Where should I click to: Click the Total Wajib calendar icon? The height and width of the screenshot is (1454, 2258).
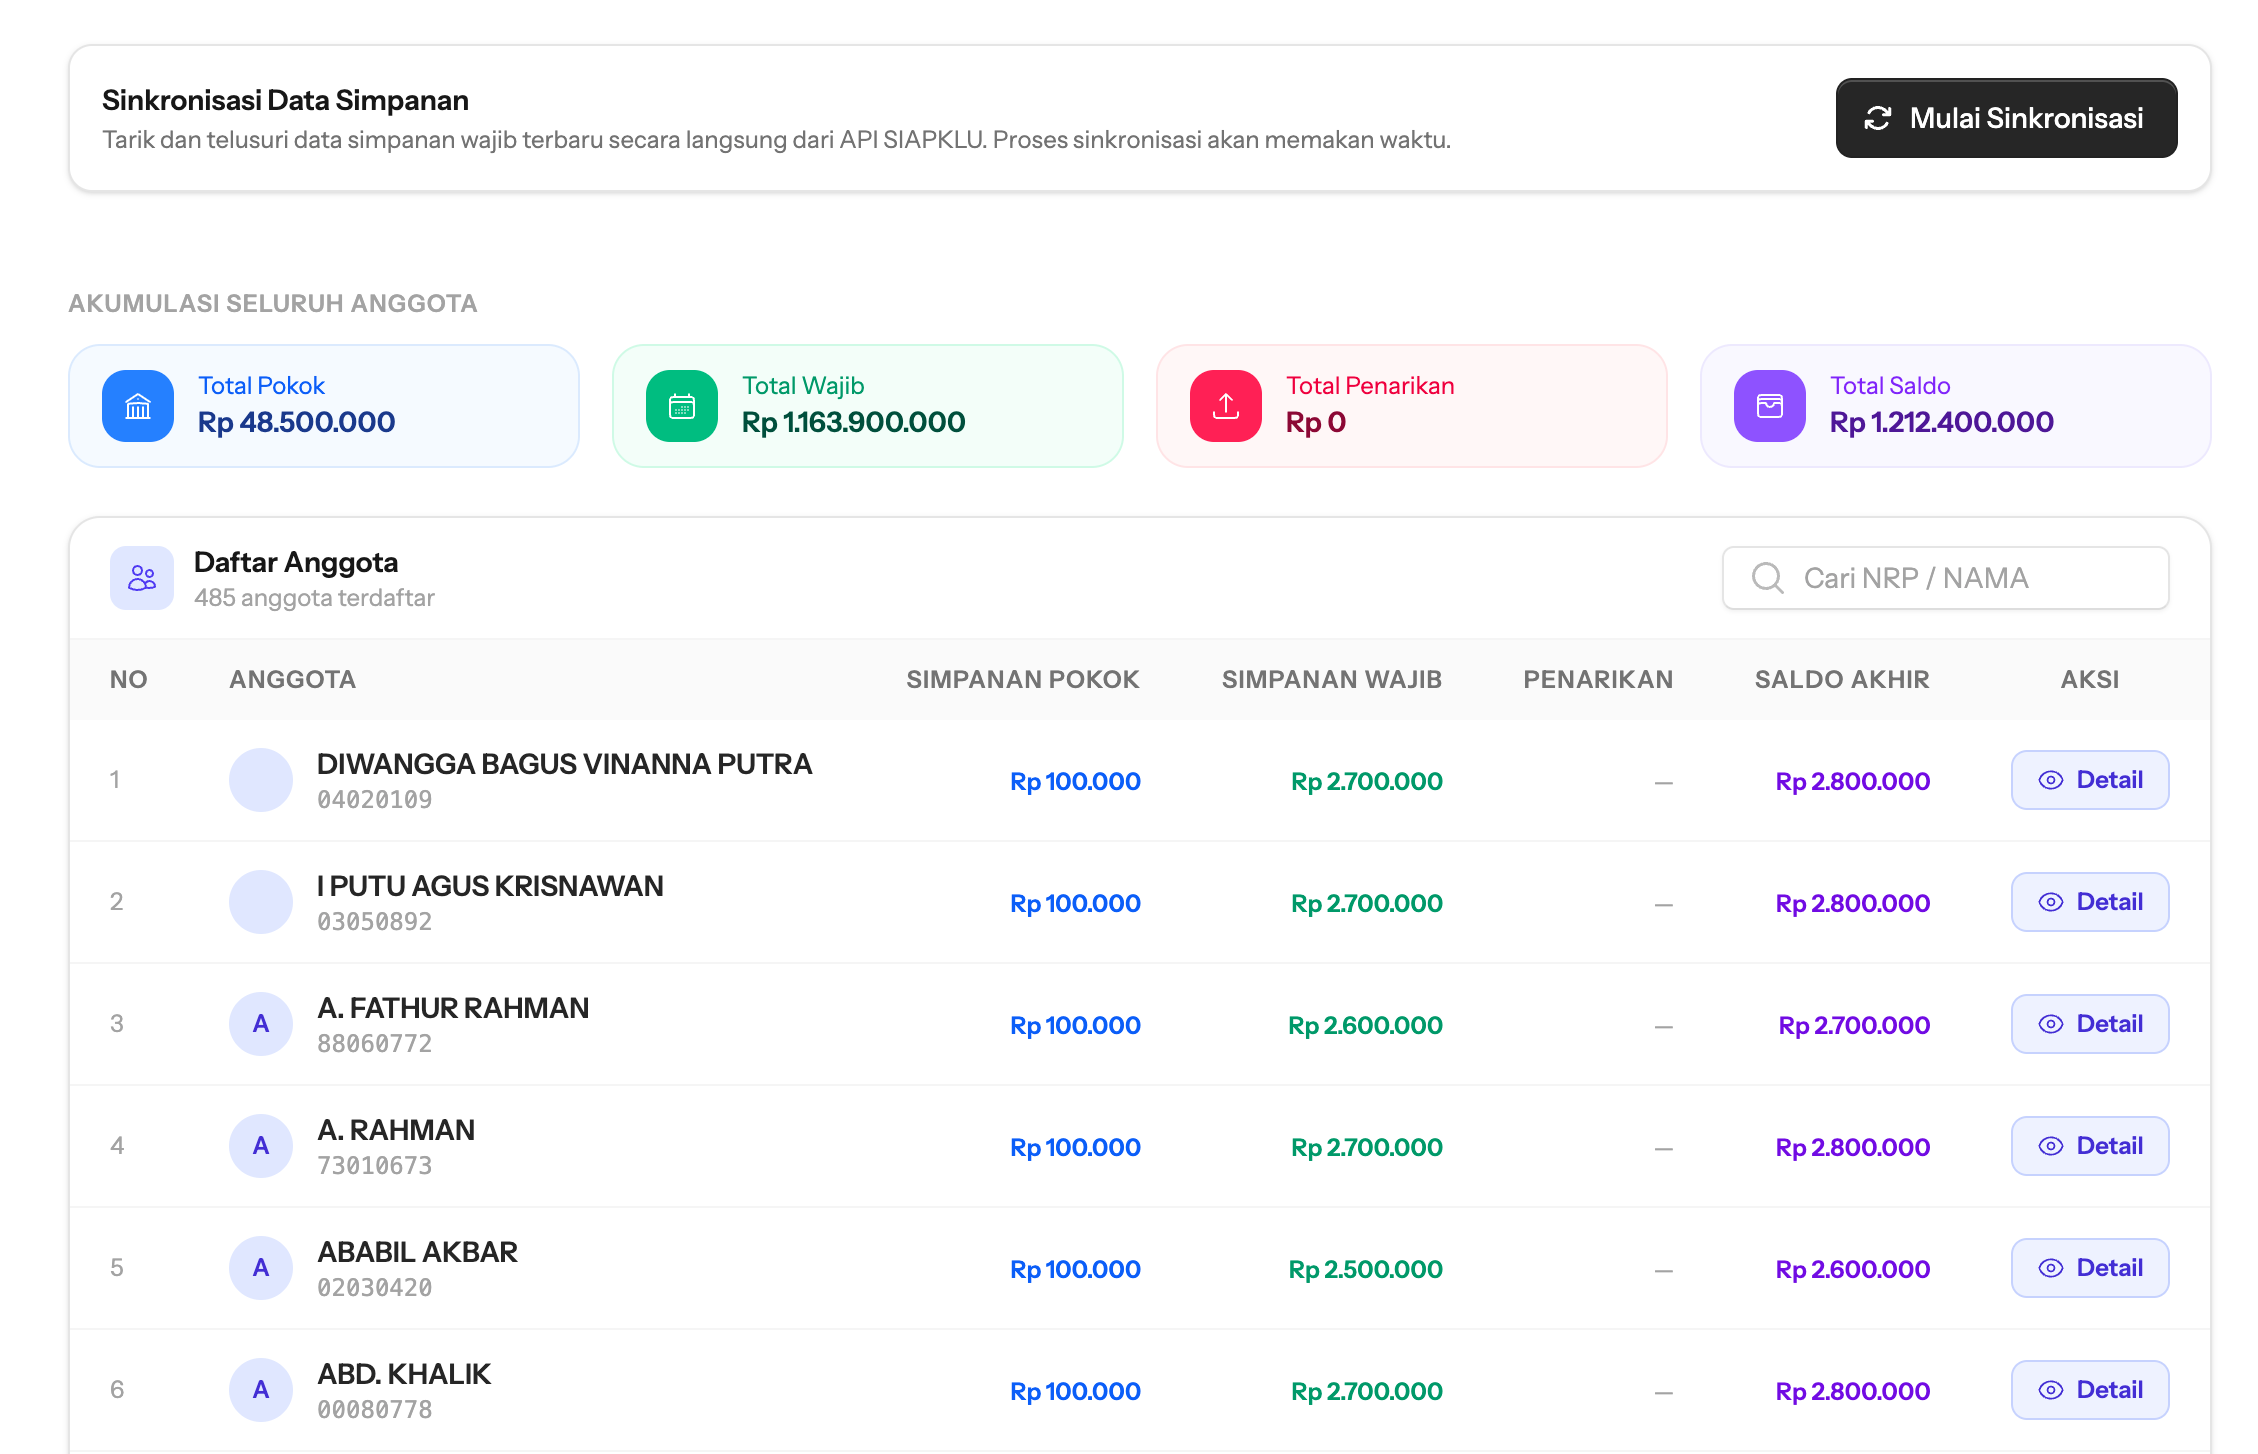point(682,406)
